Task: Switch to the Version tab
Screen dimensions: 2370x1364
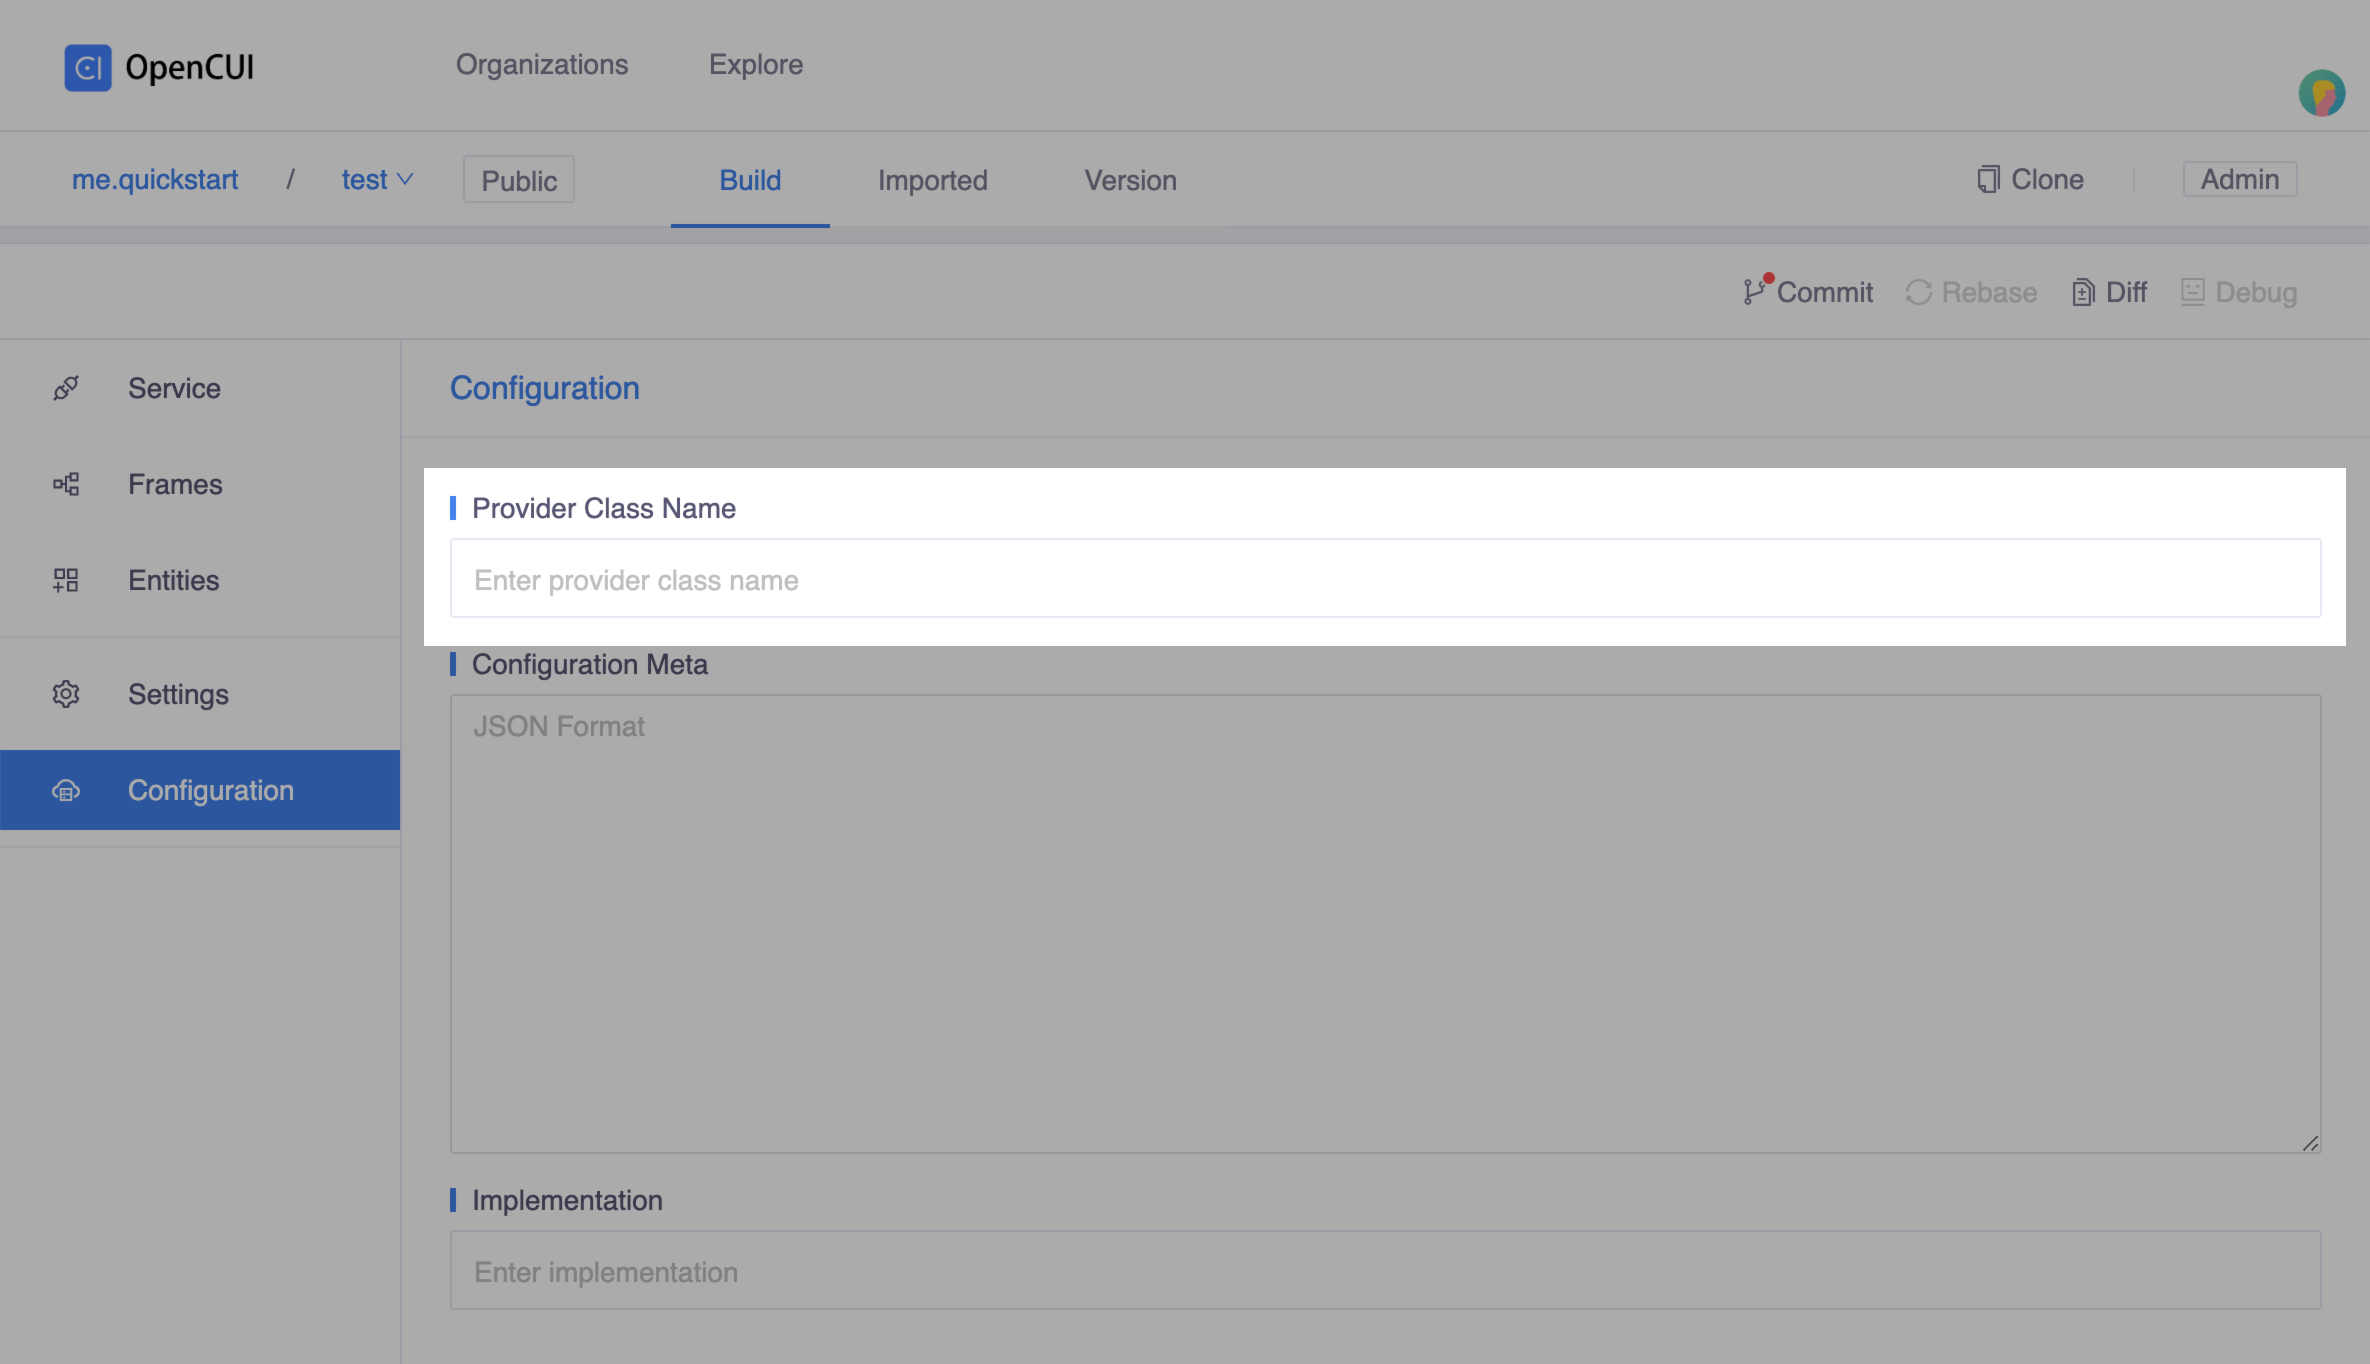Action: tap(1131, 181)
